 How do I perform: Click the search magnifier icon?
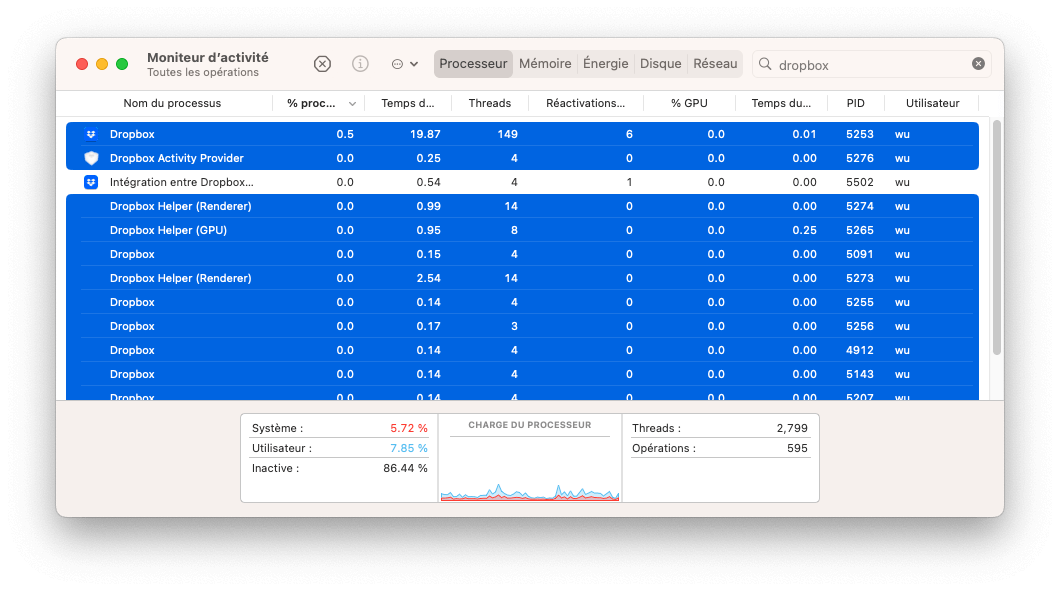coord(765,64)
